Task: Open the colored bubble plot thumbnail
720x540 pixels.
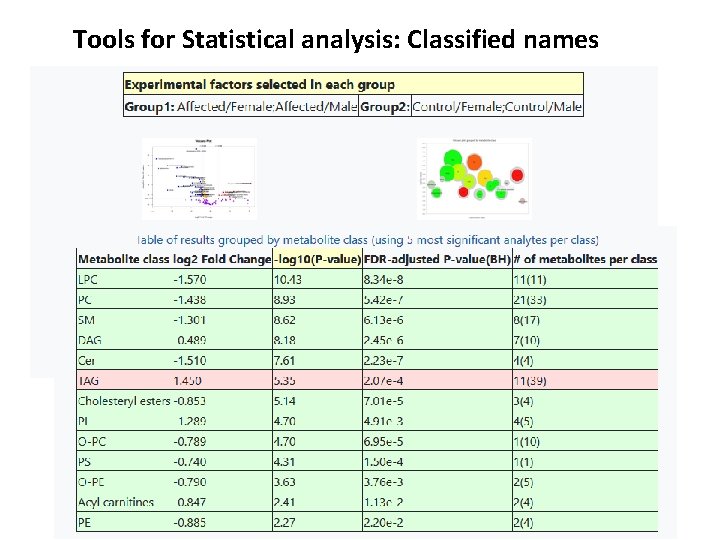Action: pos(474,177)
